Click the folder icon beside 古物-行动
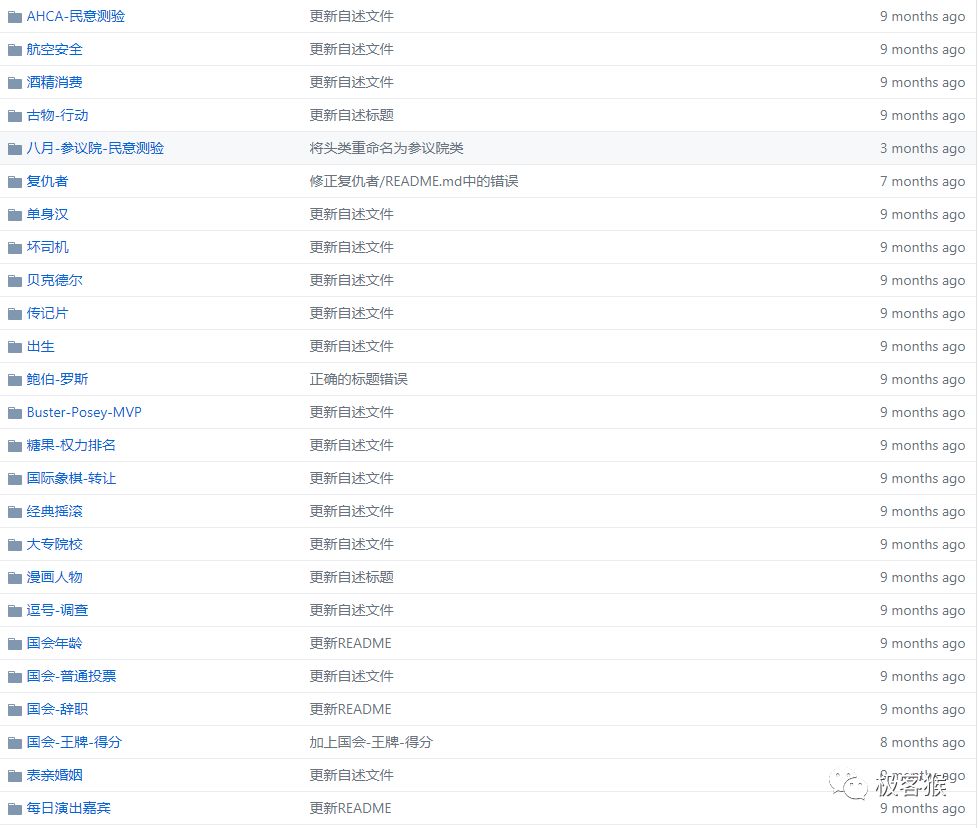 [x=15, y=116]
